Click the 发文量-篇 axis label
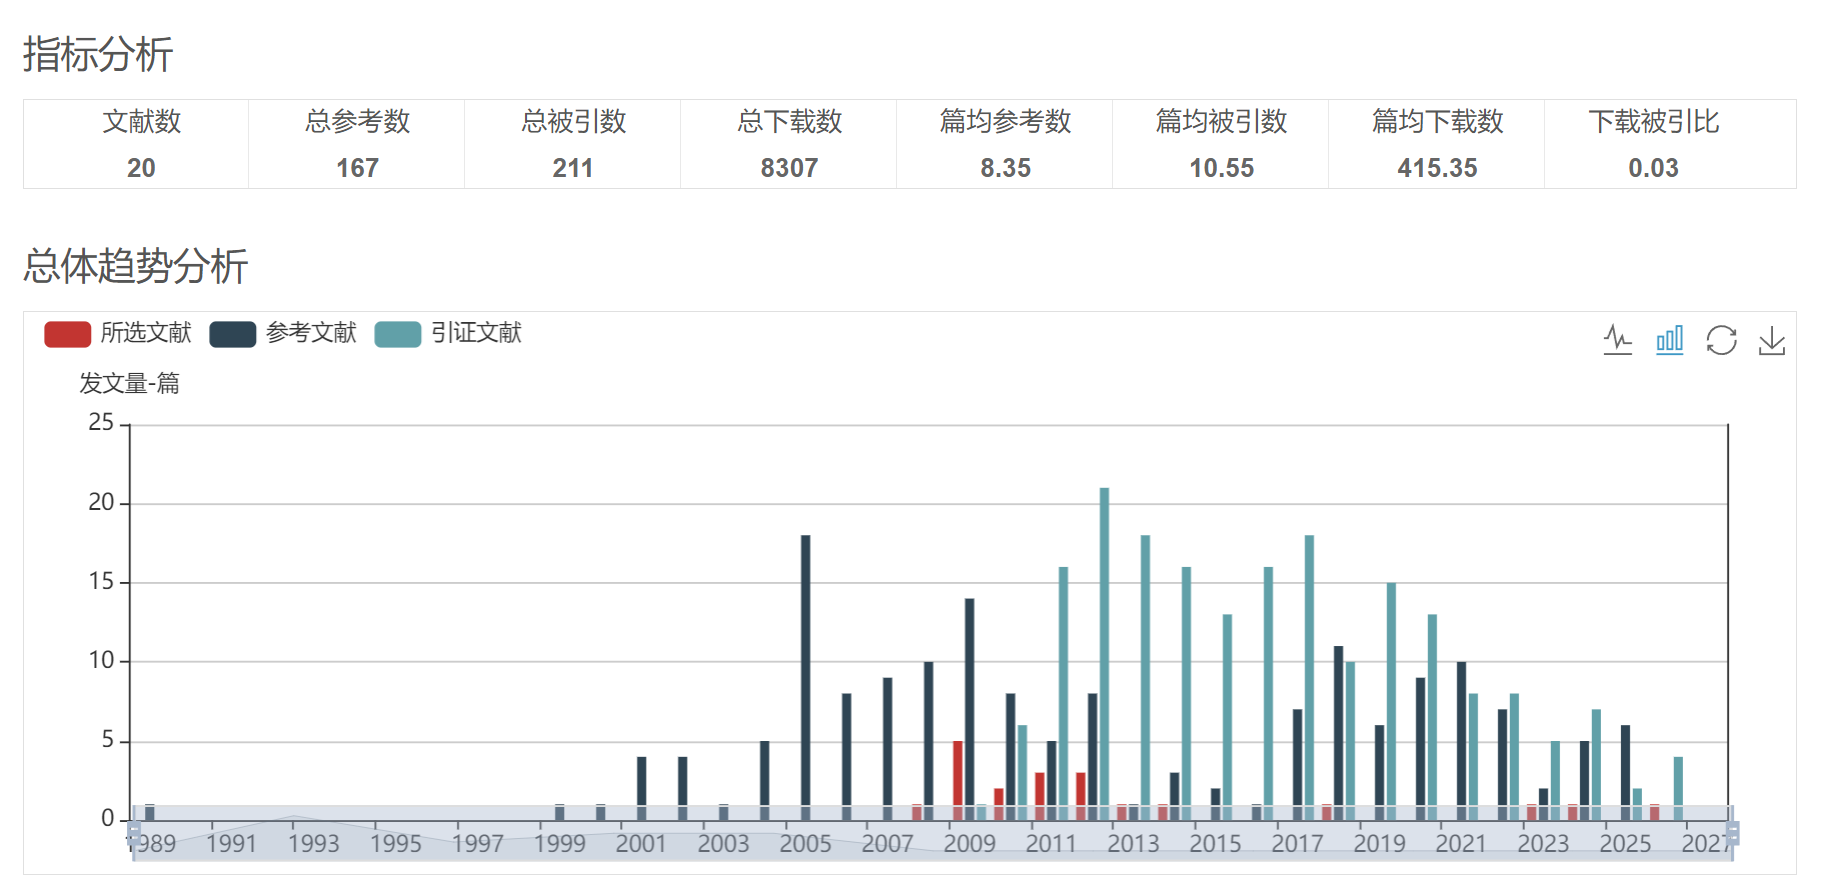The height and width of the screenshot is (894, 1821). (x=130, y=383)
